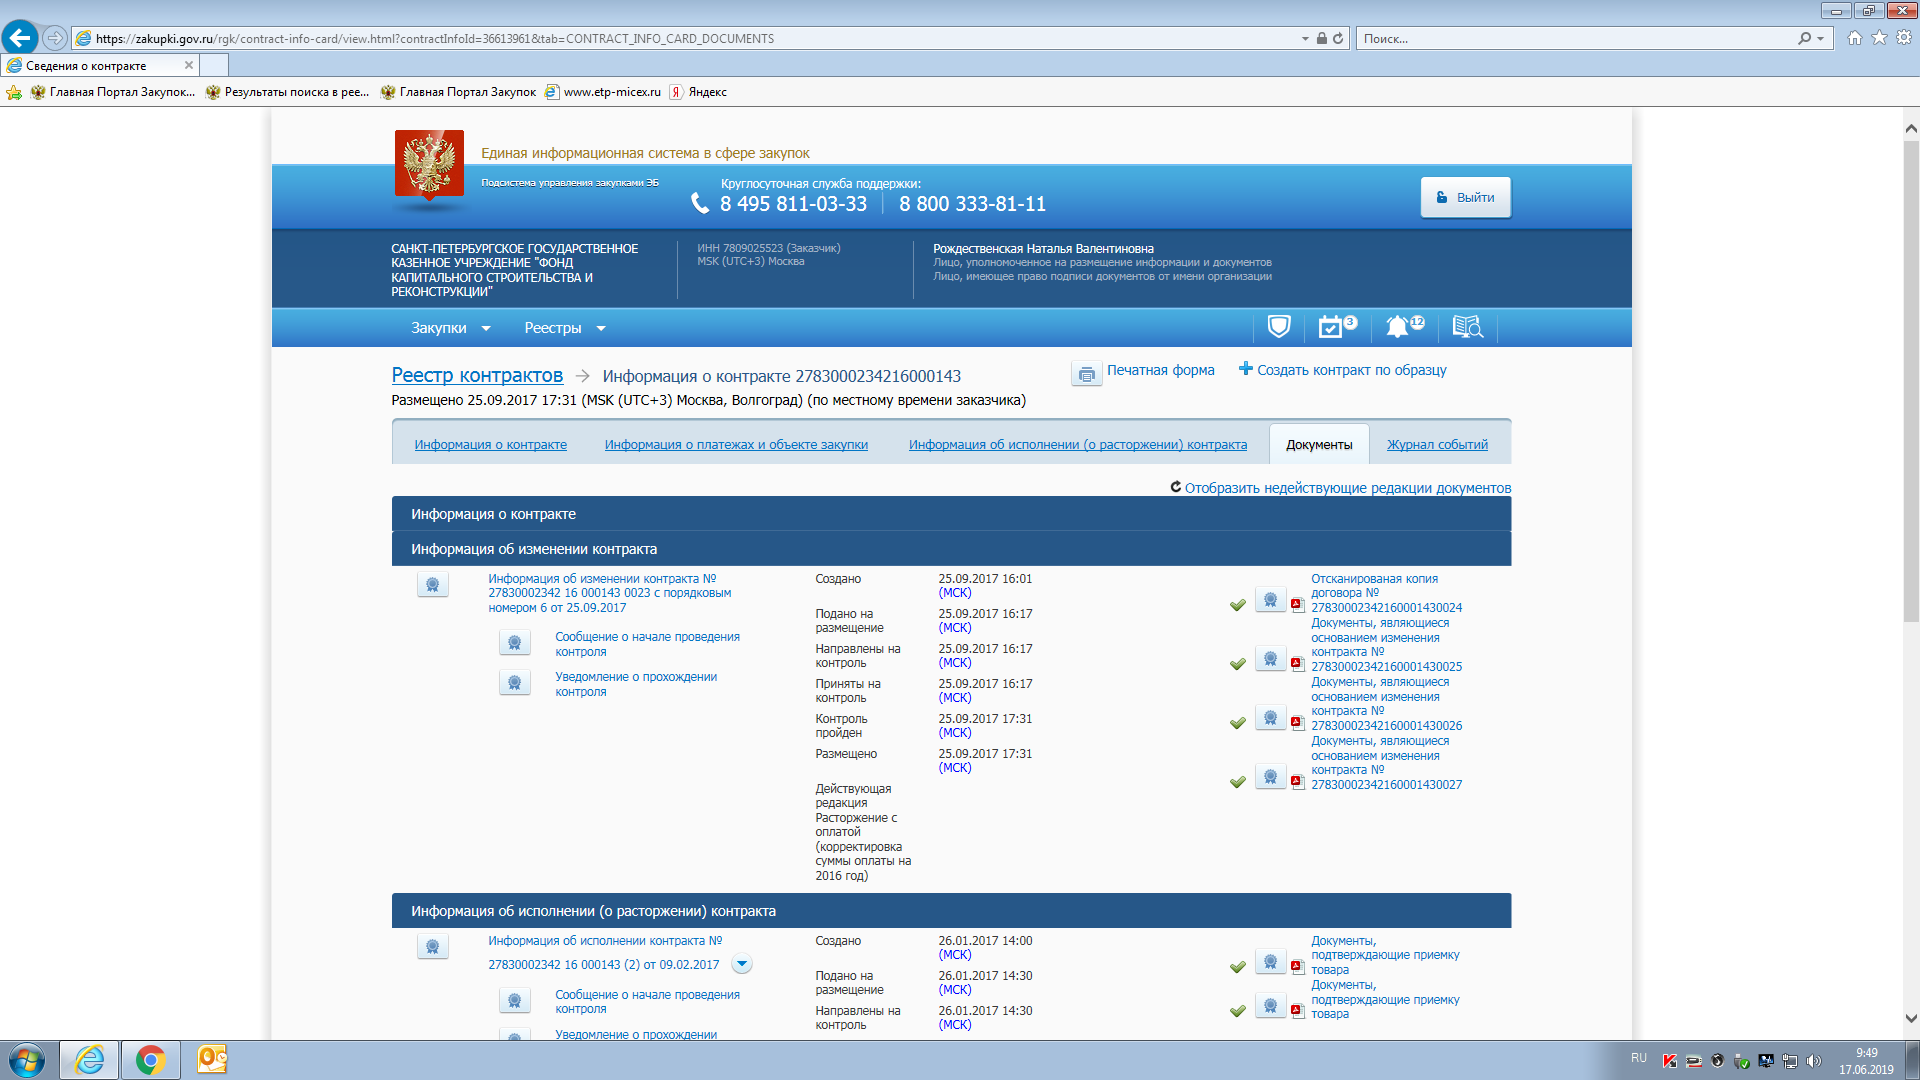This screenshot has height=1080, width=1920.
Task: Open the PDF icon for Отсканированая копия договора
Action: (1297, 605)
